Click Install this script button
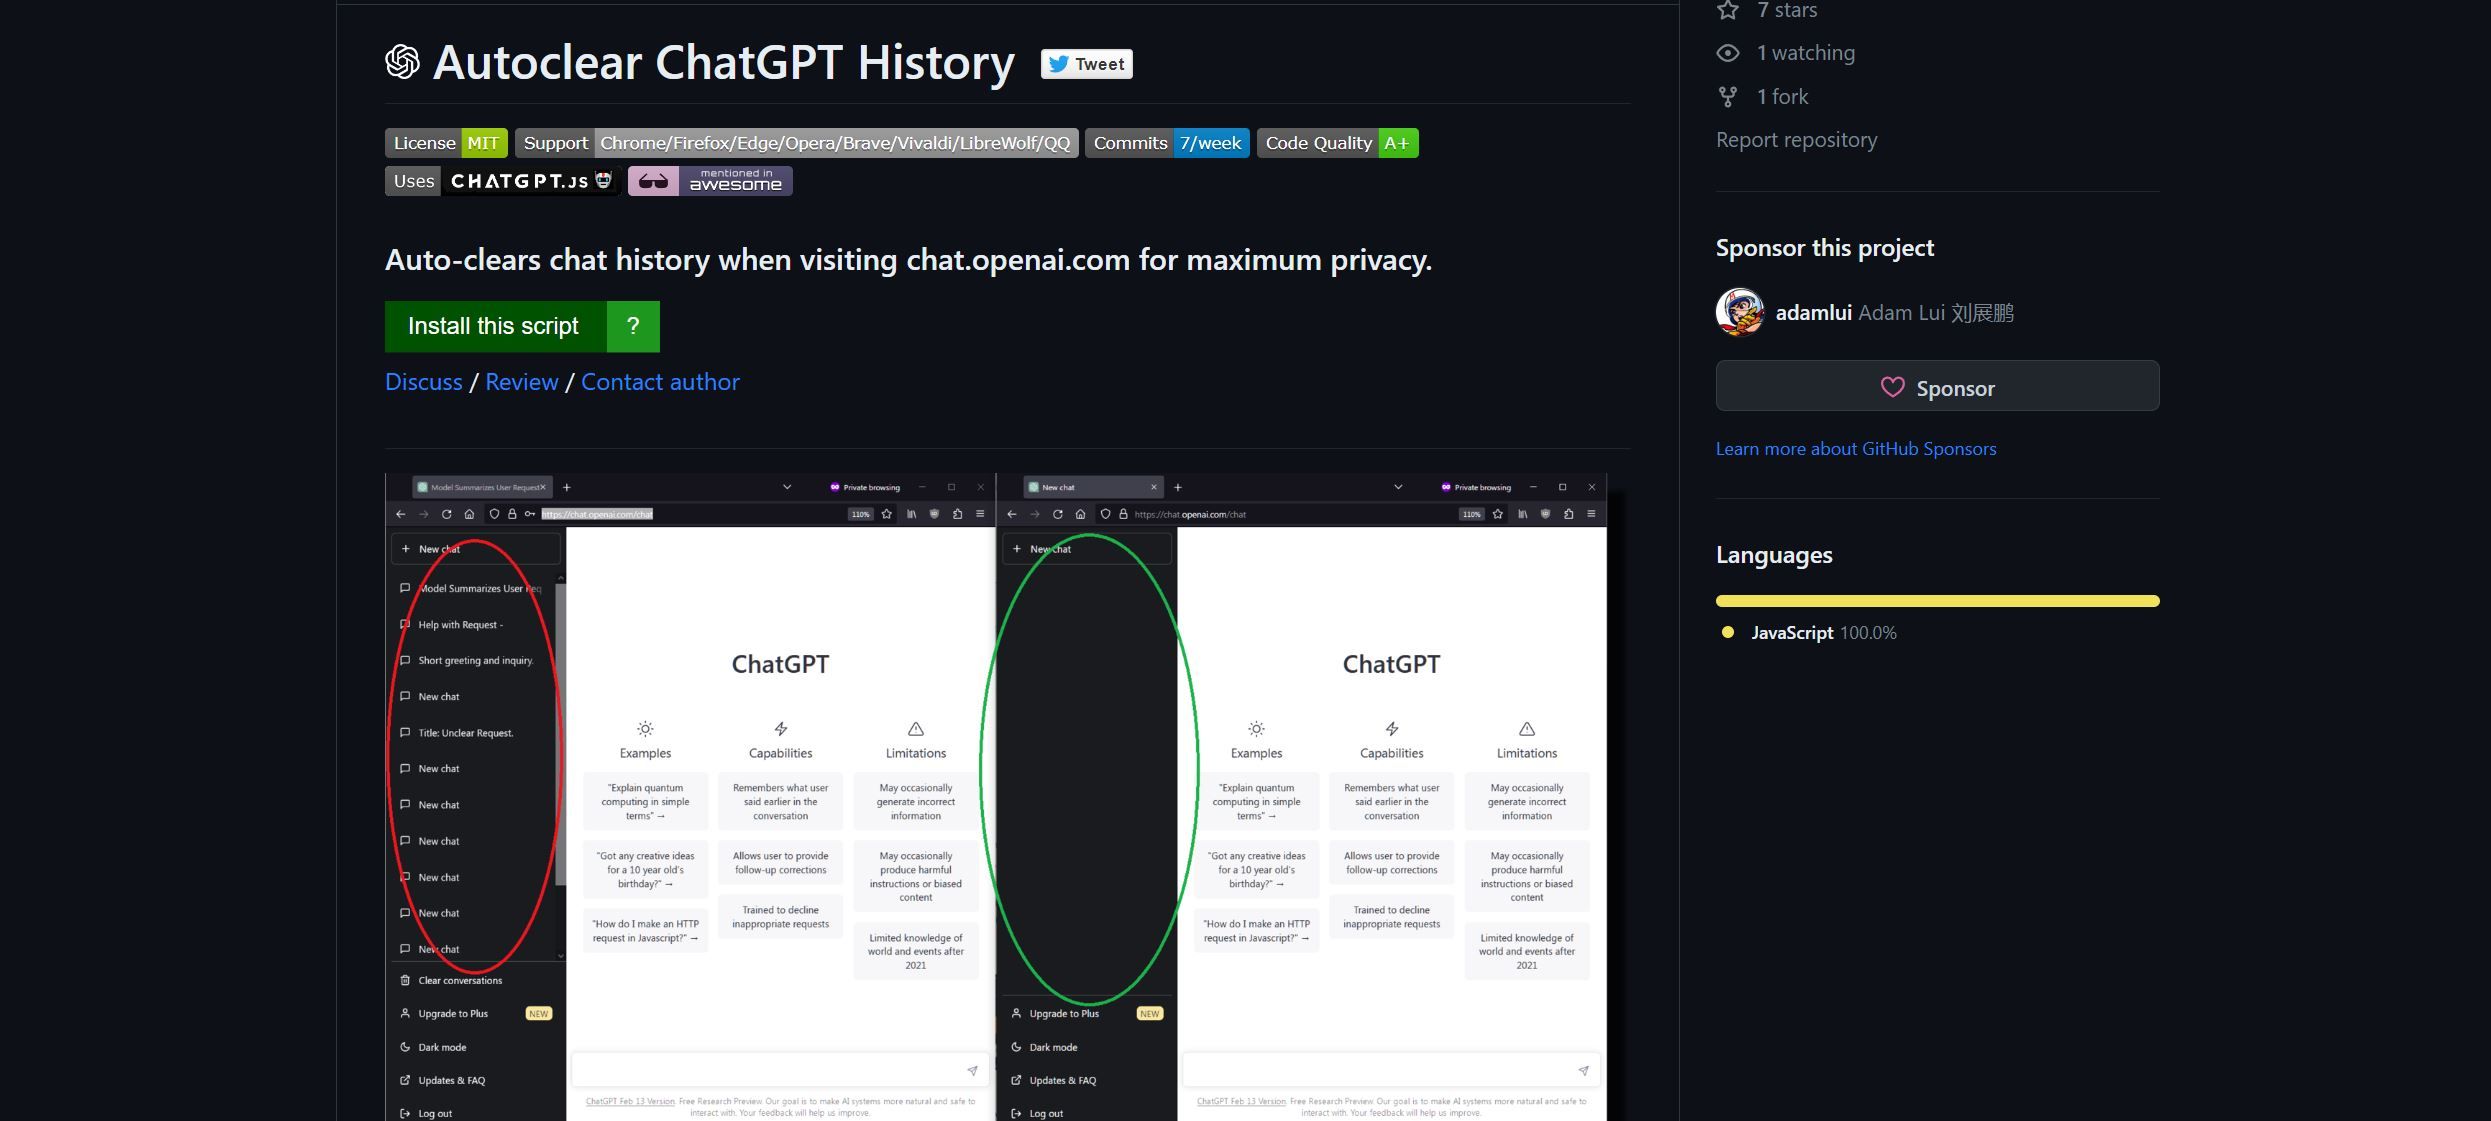The image size is (2491, 1121). coord(495,326)
